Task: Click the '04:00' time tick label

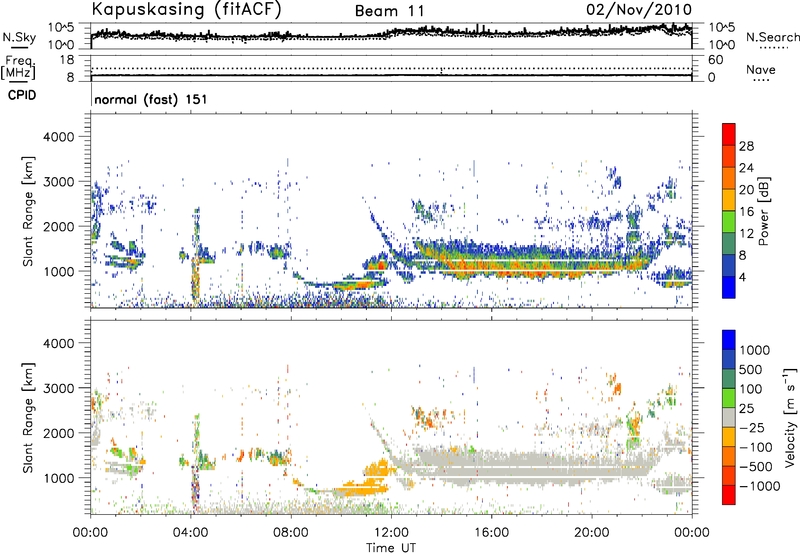Action: pos(191,533)
